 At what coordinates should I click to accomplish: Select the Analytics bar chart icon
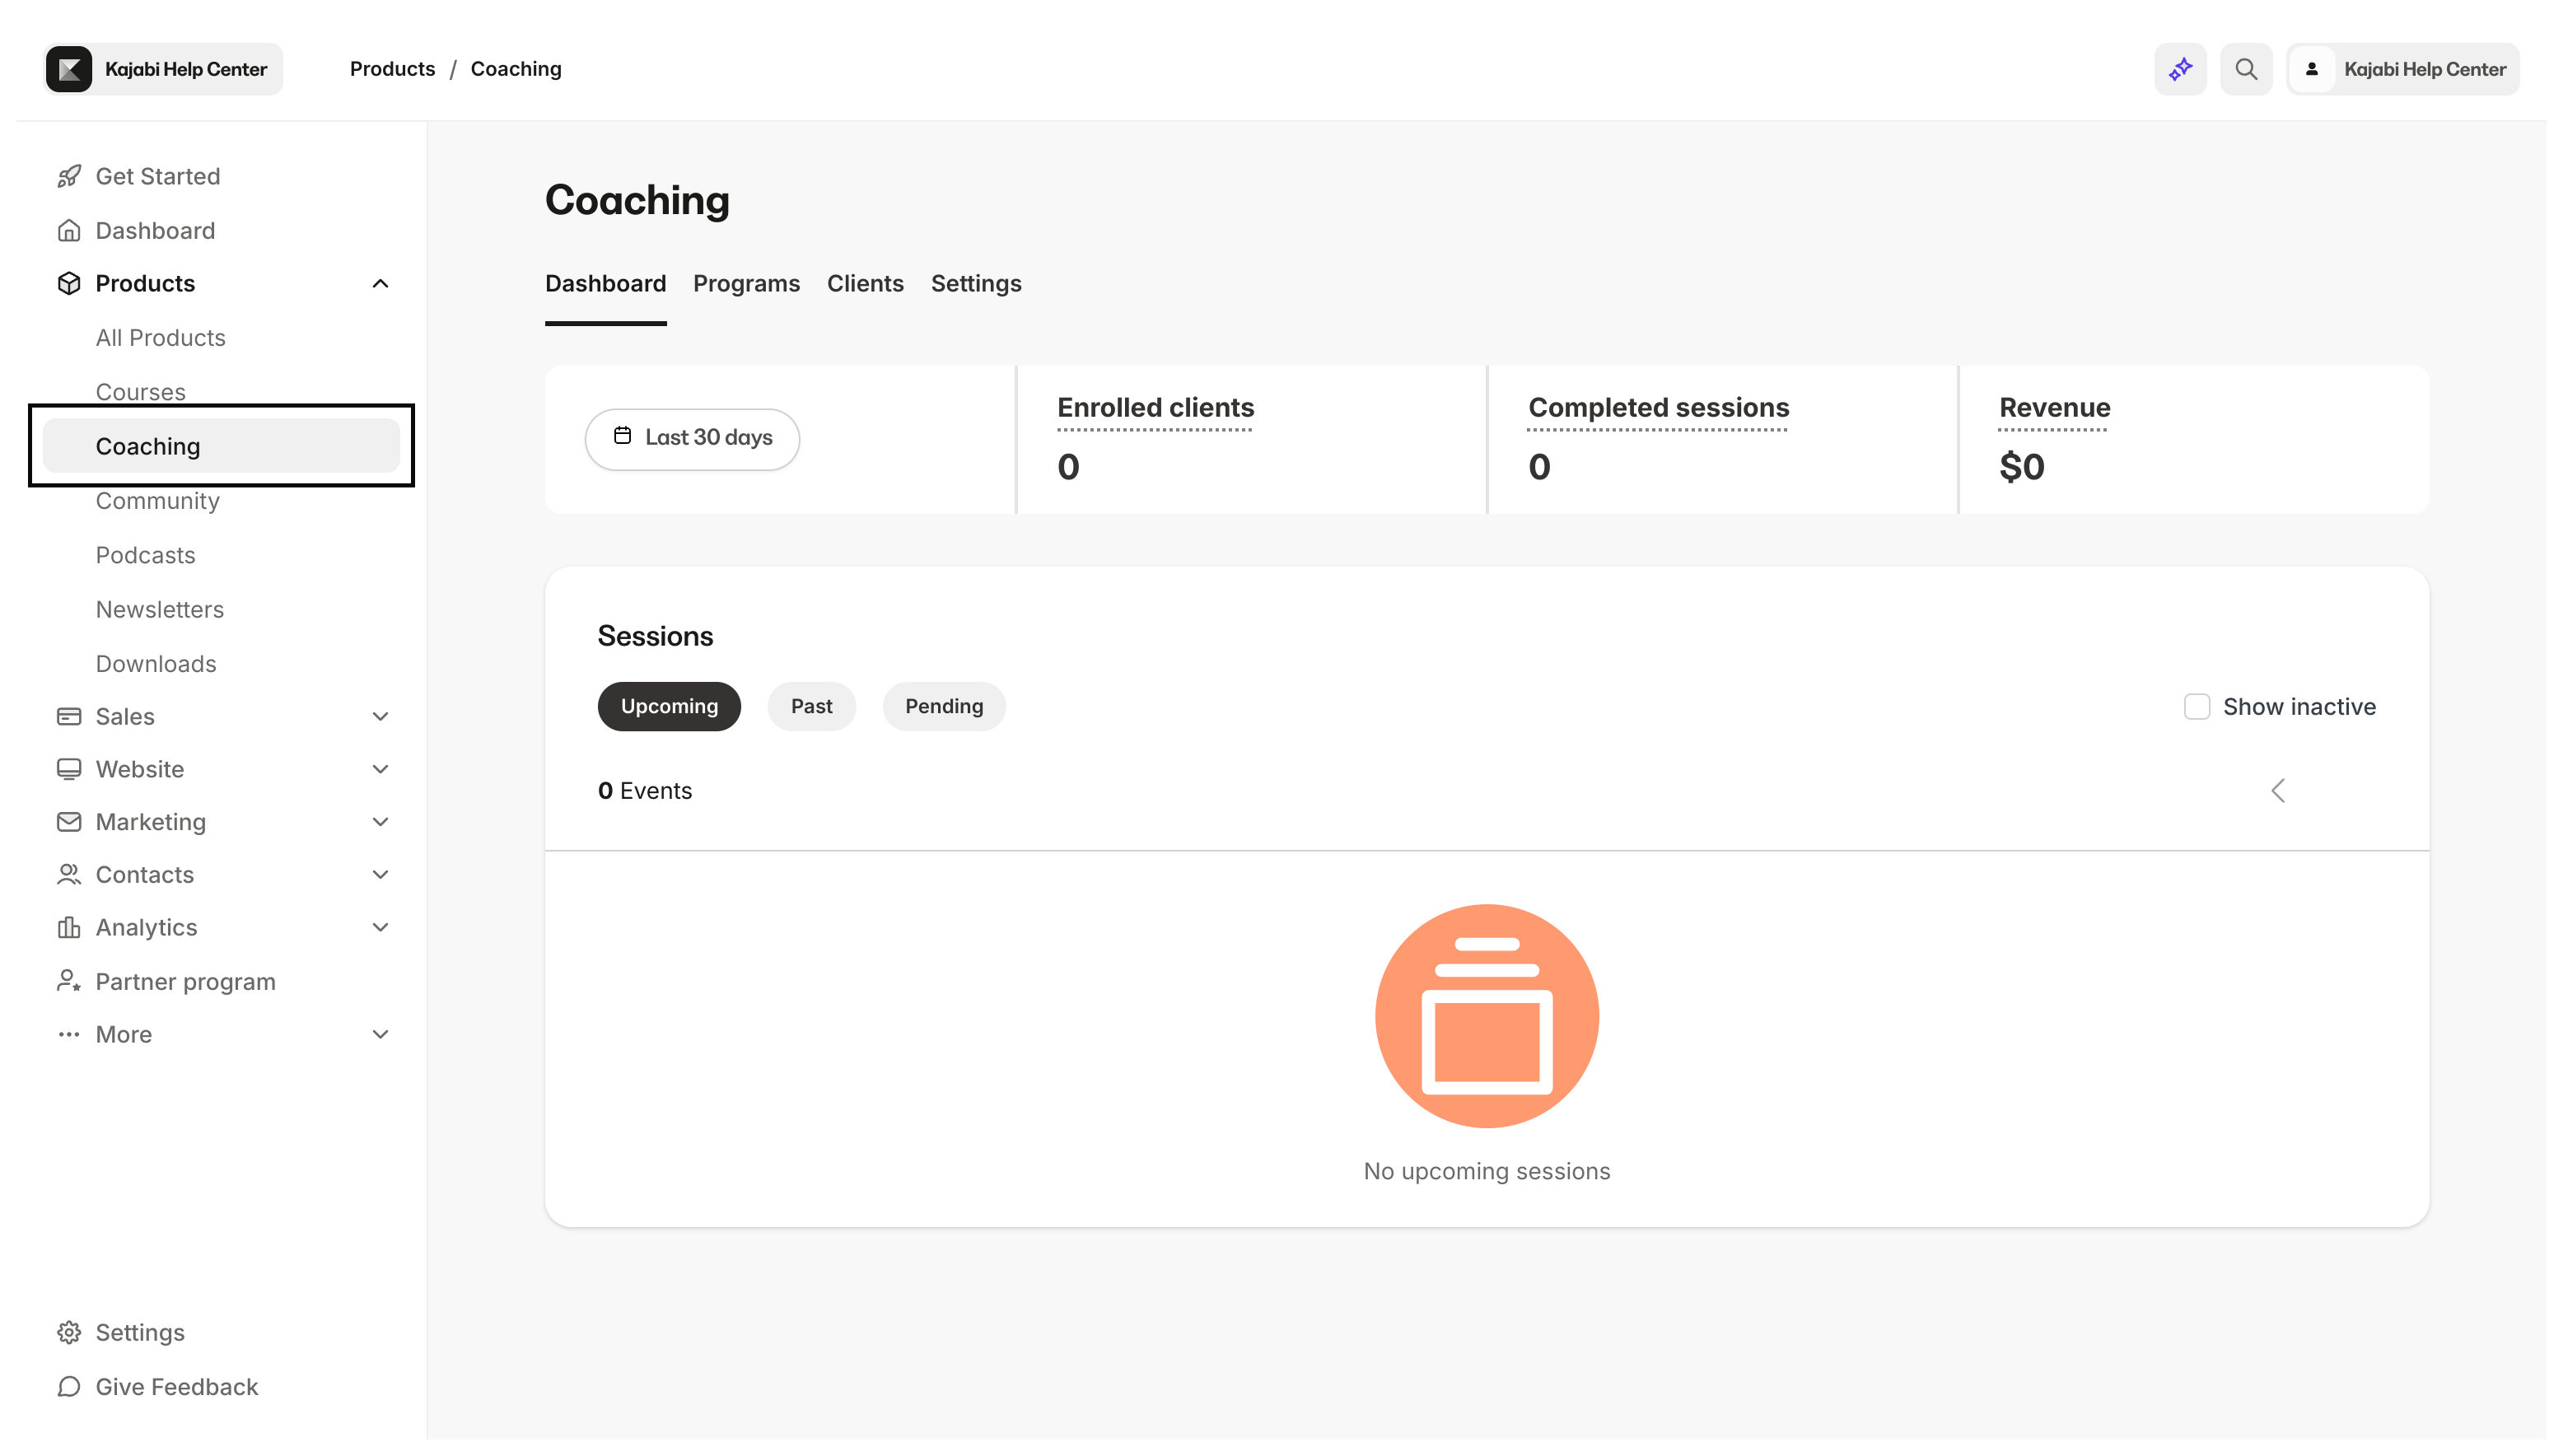click(68, 927)
